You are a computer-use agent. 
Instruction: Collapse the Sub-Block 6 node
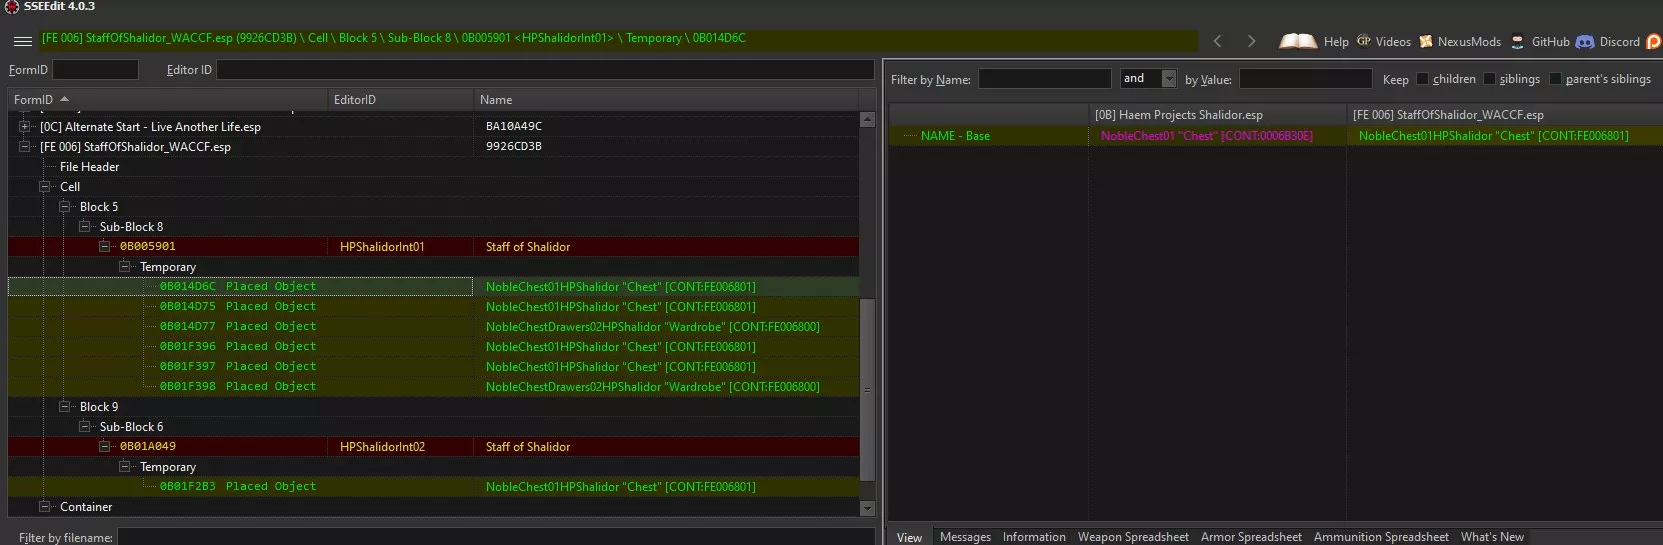[85, 427]
